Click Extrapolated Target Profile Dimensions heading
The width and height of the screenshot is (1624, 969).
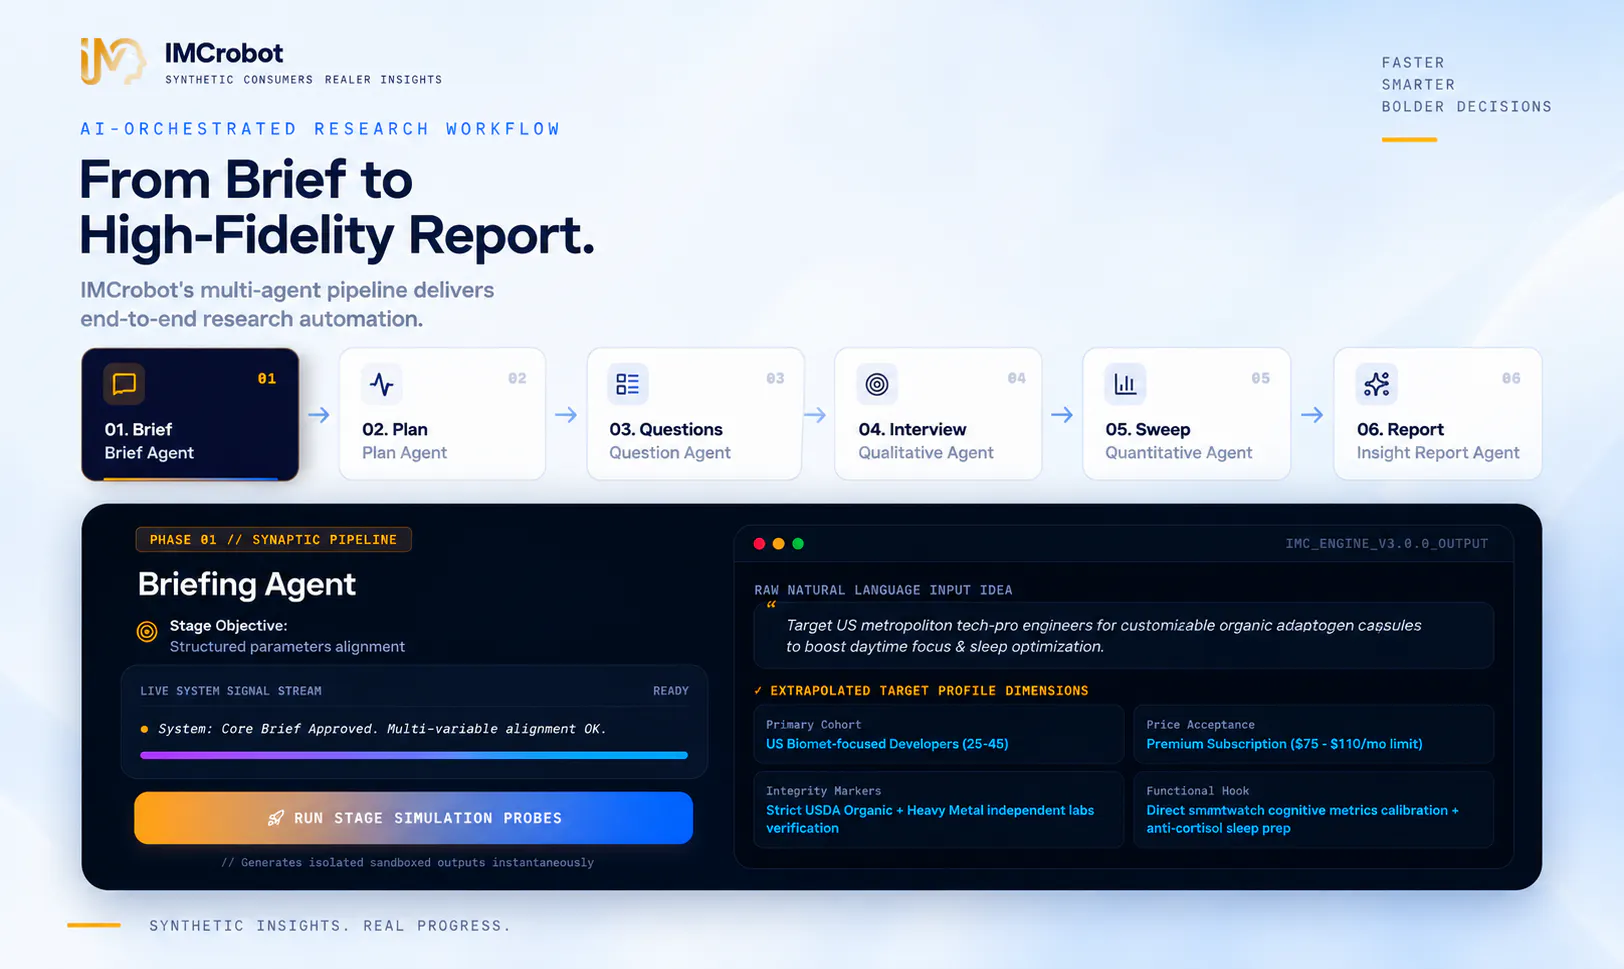pyautogui.click(x=929, y=691)
